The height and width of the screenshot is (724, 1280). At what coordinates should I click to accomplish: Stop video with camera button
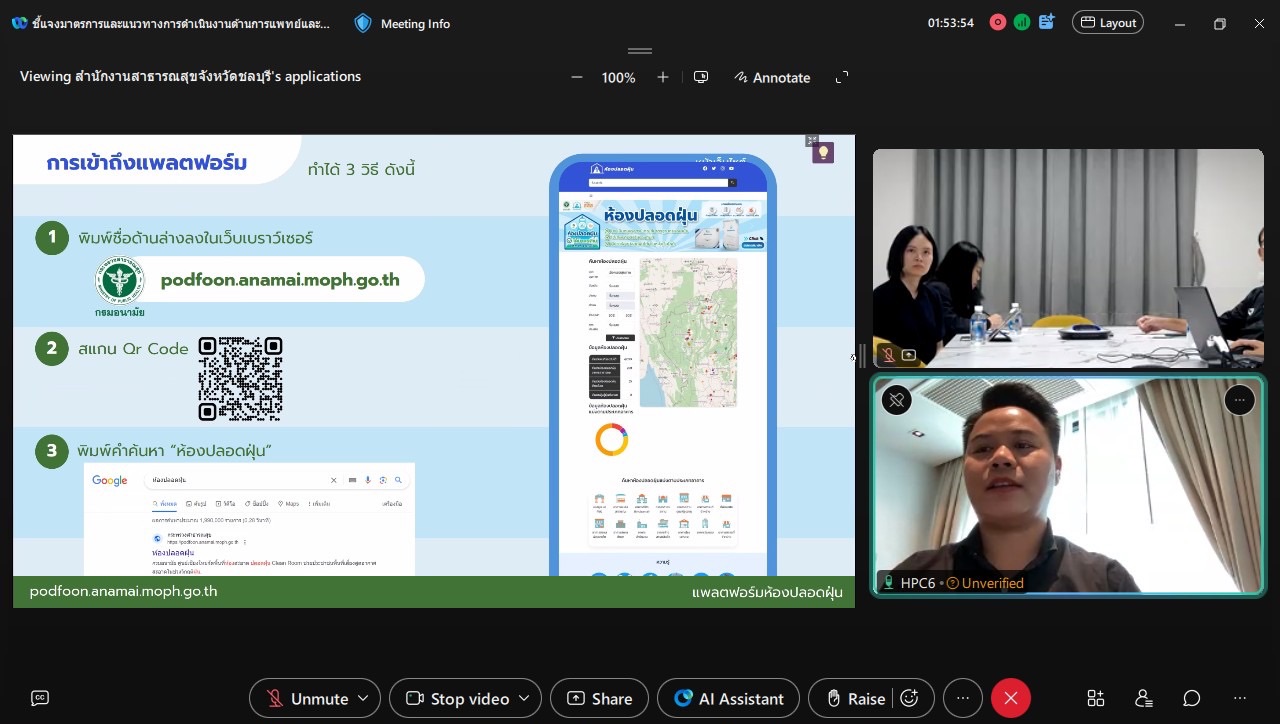point(457,698)
